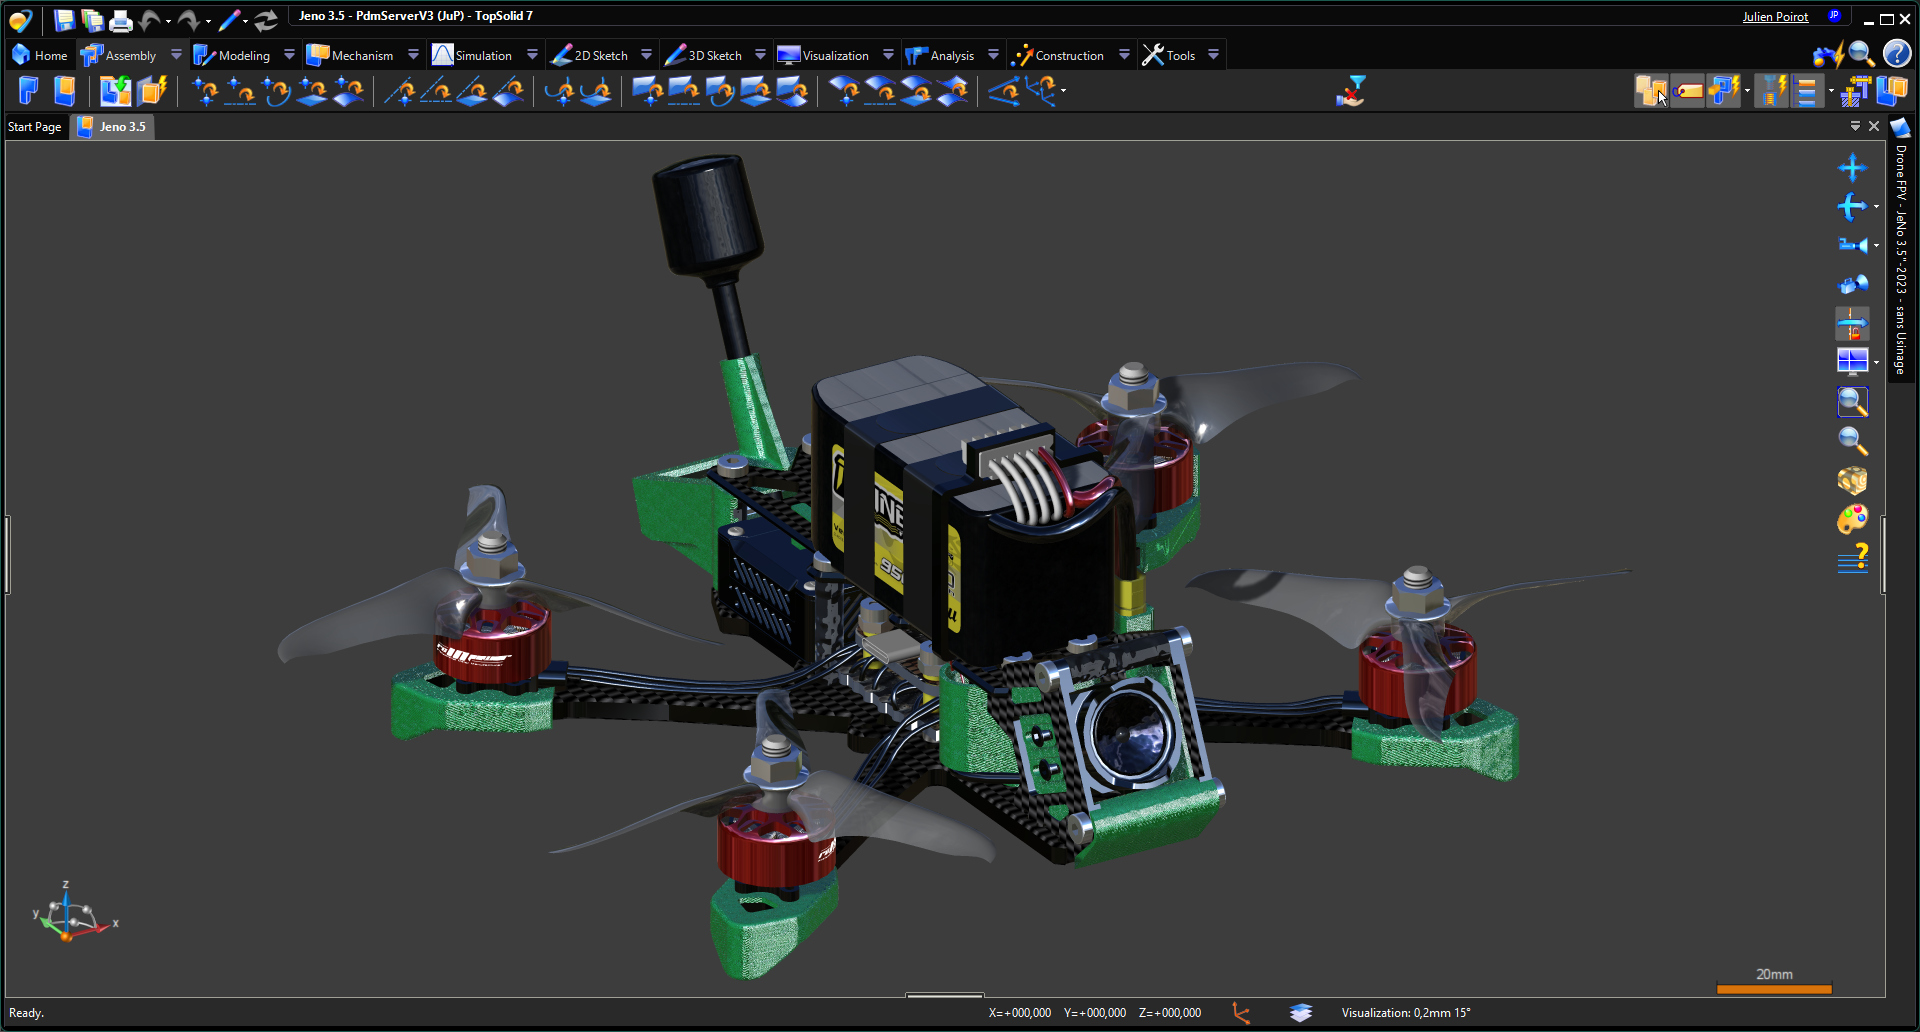
Task: Toggle the screw with lightning button
Action: point(1772,91)
